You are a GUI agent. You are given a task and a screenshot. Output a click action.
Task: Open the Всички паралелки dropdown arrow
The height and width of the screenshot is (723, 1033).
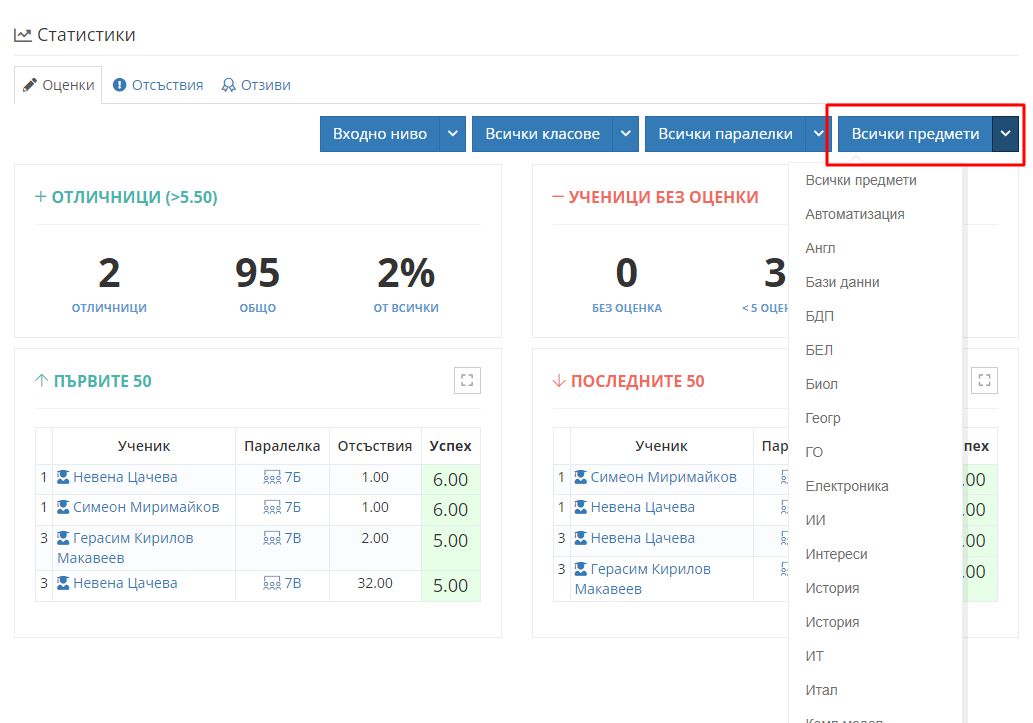819,134
